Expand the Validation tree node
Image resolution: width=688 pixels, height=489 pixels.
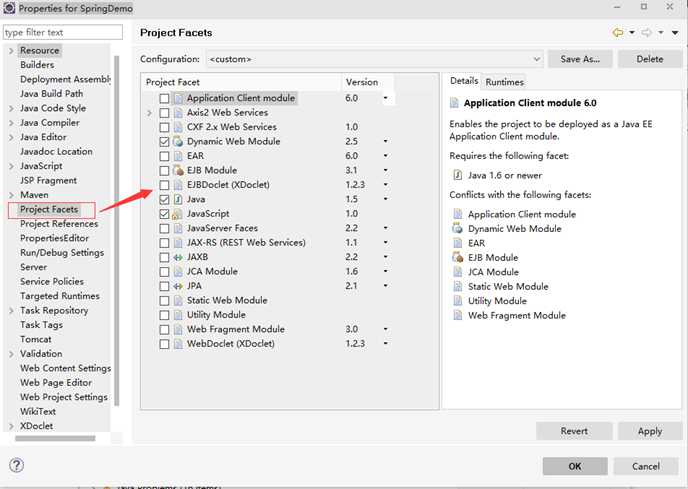[11, 354]
